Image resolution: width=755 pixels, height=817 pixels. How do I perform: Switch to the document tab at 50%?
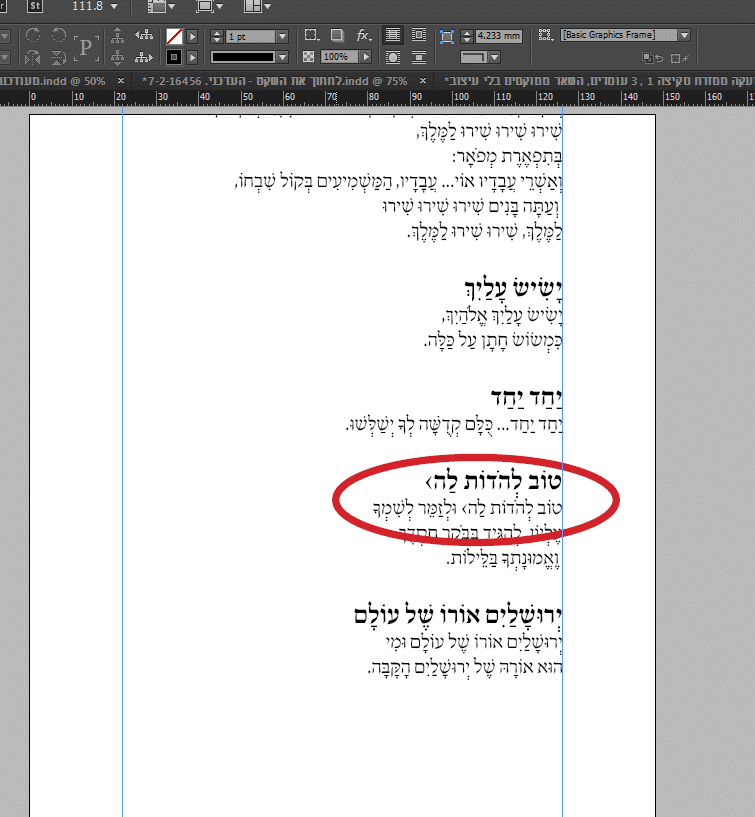[x=52, y=81]
